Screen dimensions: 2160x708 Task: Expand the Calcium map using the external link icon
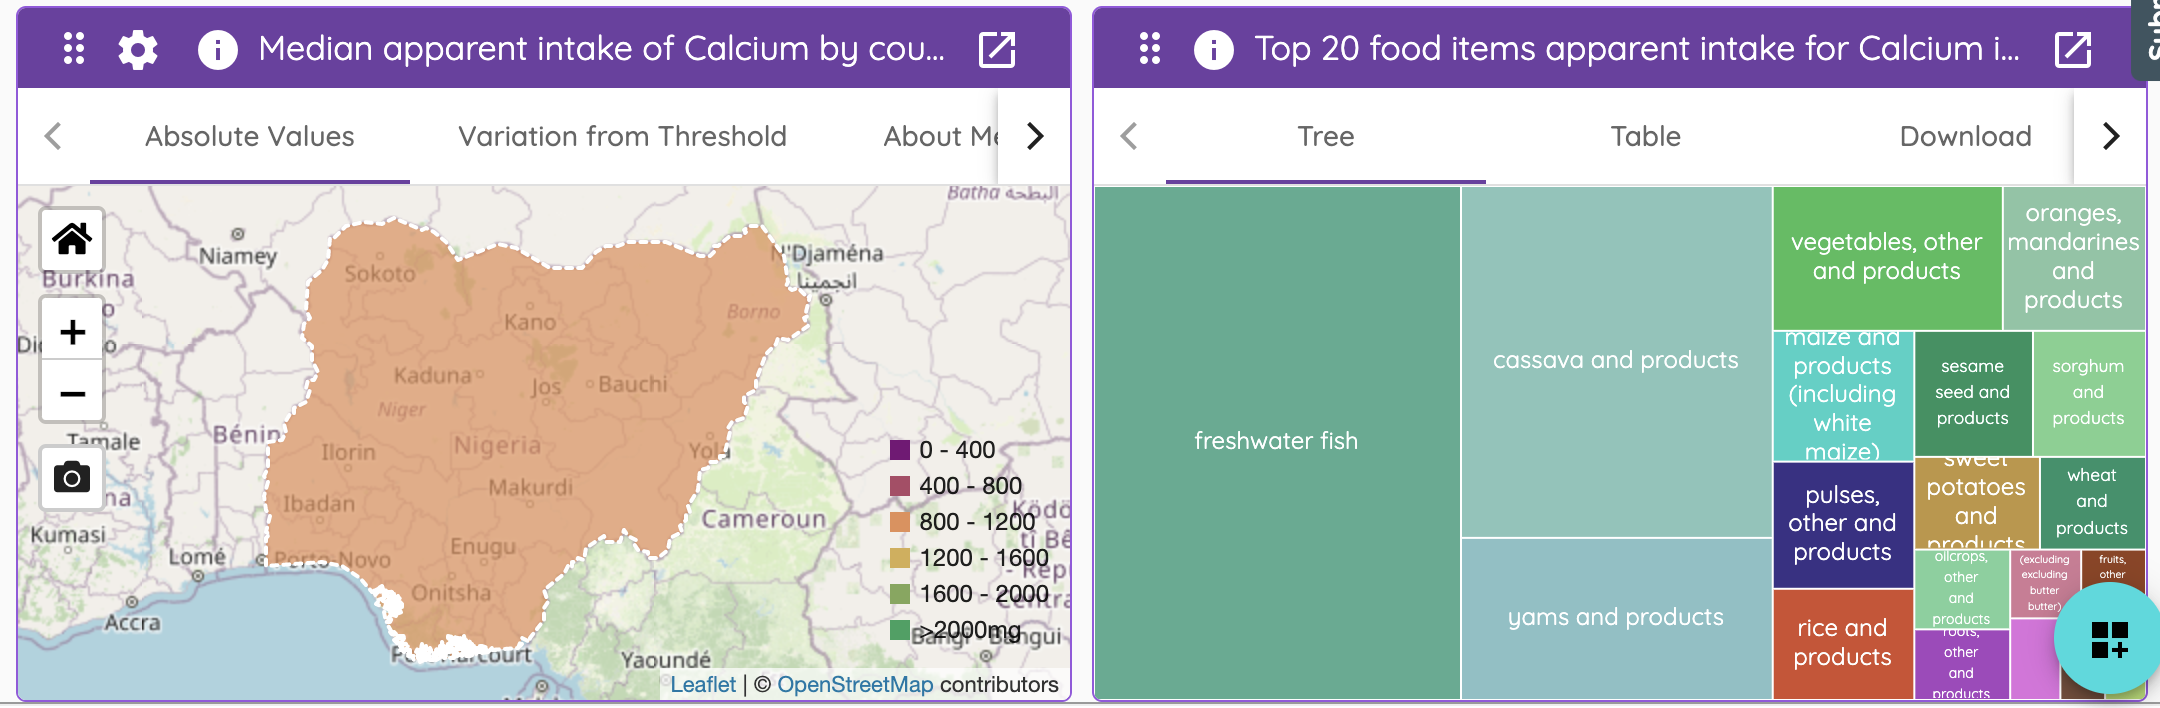pos(998,47)
